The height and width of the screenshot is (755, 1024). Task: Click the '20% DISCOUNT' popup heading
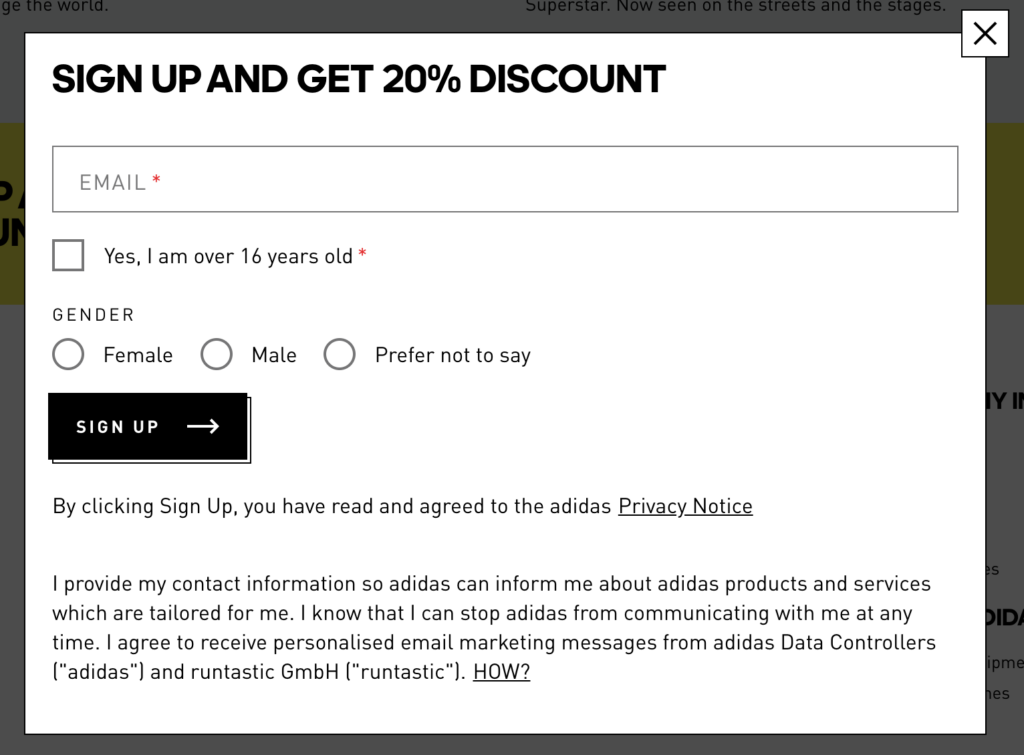click(359, 79)
